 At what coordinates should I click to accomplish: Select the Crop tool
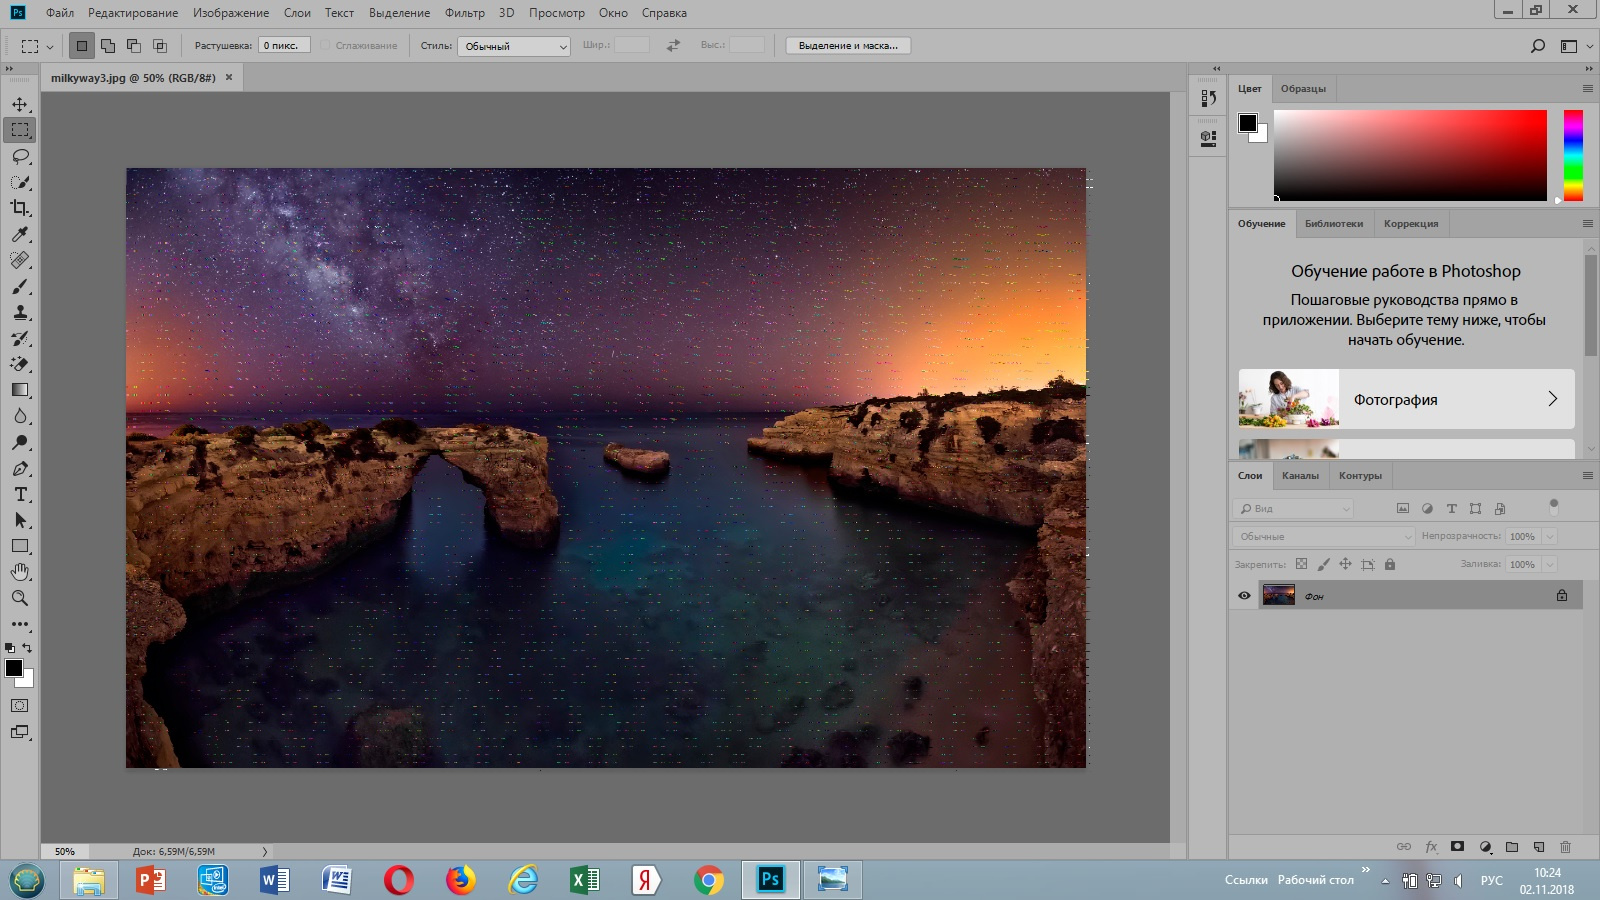tap(20, 208)
